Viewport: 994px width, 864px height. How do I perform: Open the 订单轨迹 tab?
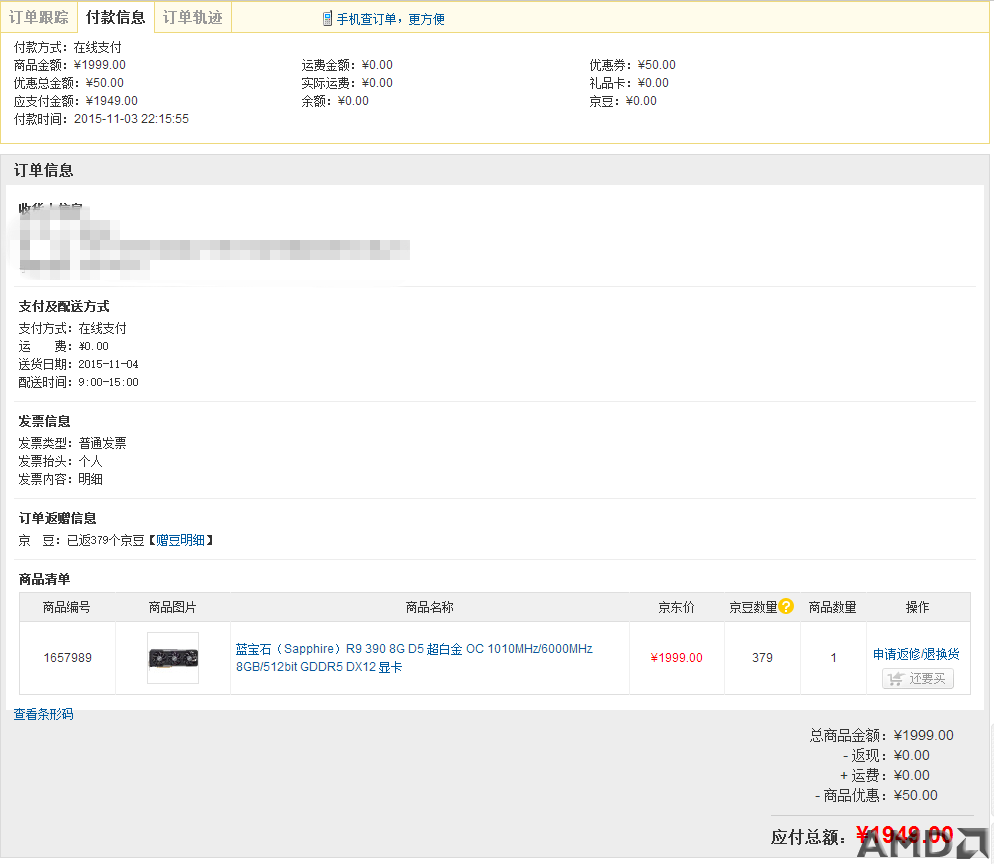[193, 17]
